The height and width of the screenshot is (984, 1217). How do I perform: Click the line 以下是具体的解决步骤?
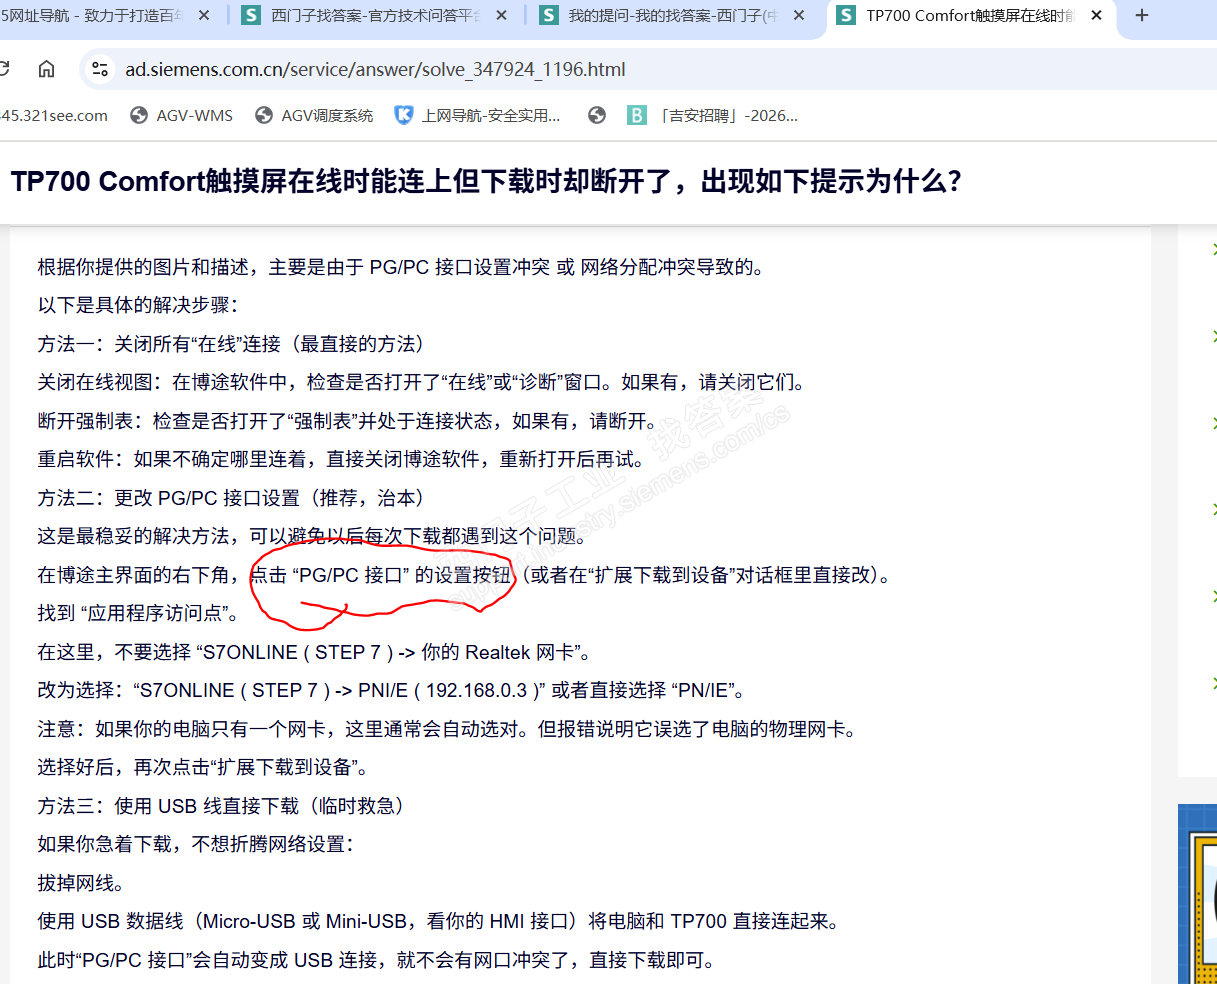tap(138, 305)
